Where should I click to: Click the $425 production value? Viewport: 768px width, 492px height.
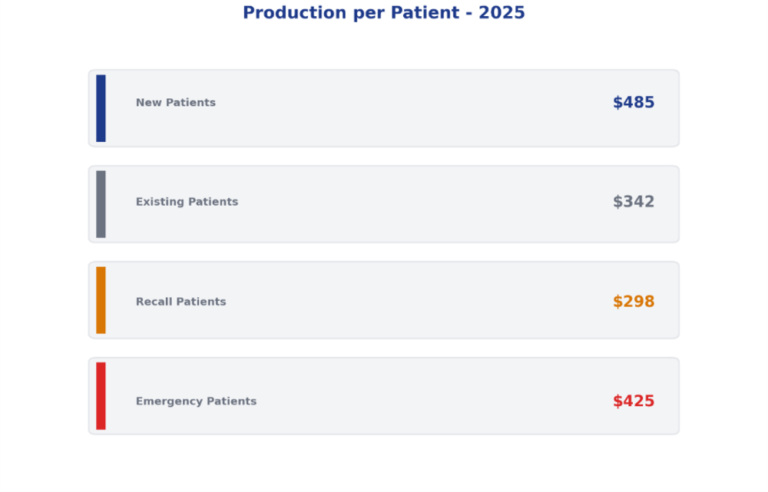click(633, 401)
